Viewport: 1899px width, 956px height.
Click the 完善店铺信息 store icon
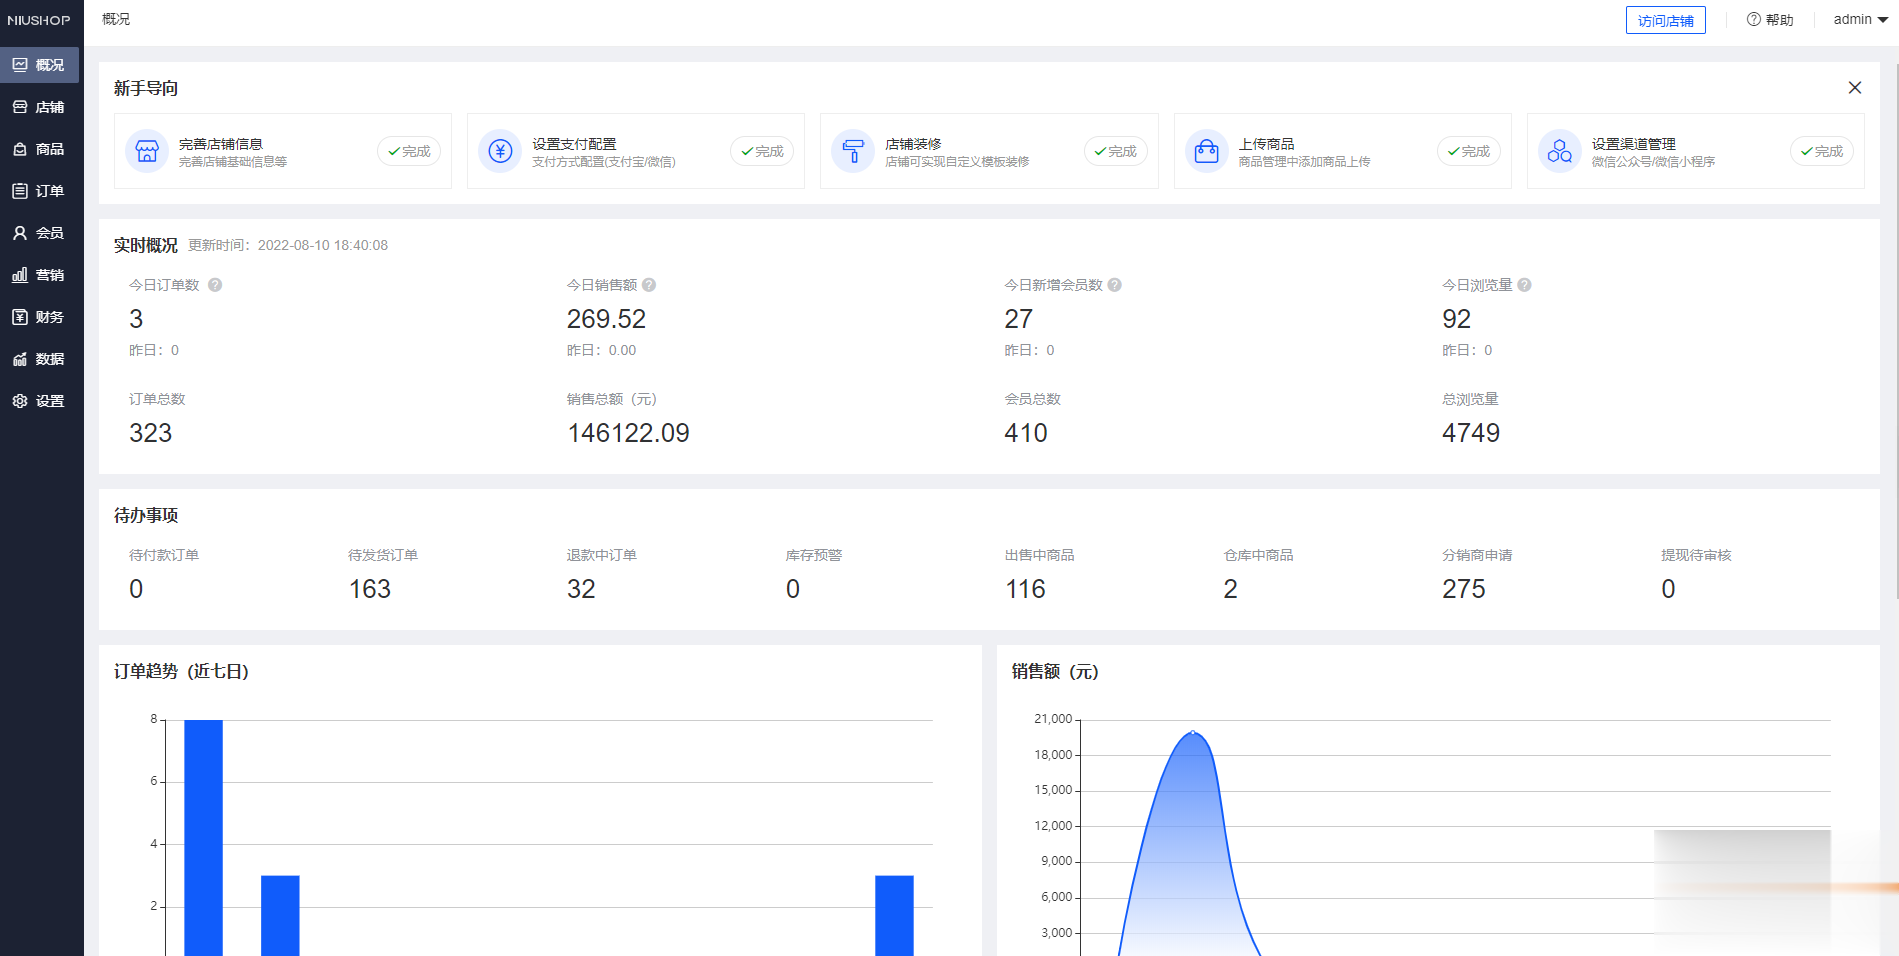coord(147,151)
